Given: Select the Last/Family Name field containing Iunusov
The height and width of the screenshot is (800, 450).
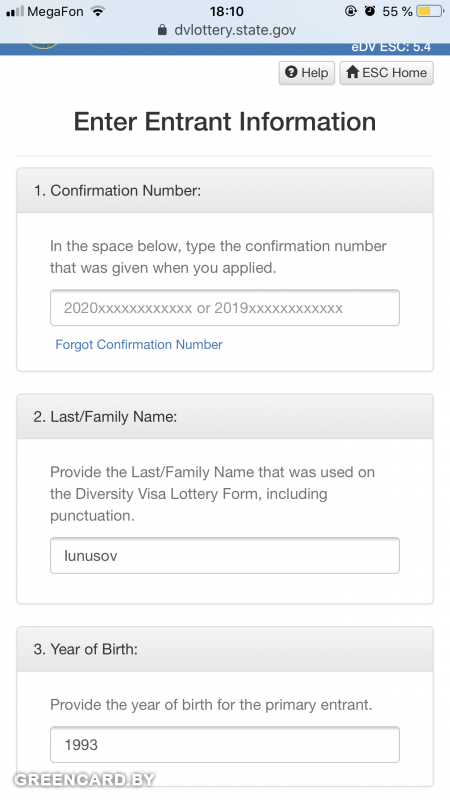Looking at the screenshot, I should 225,555.
